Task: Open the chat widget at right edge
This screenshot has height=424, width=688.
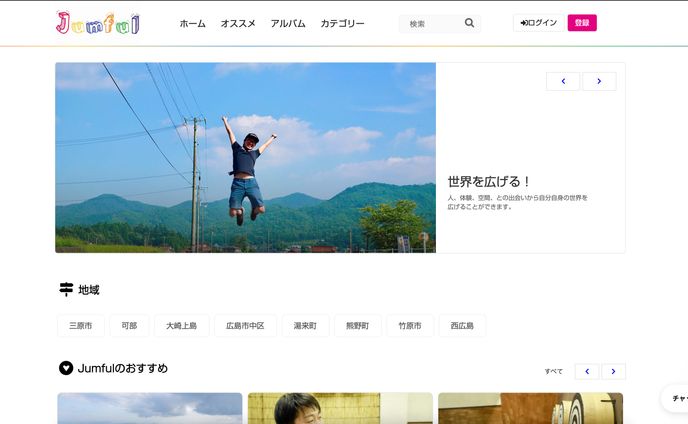Action: (x=676, y=398)
